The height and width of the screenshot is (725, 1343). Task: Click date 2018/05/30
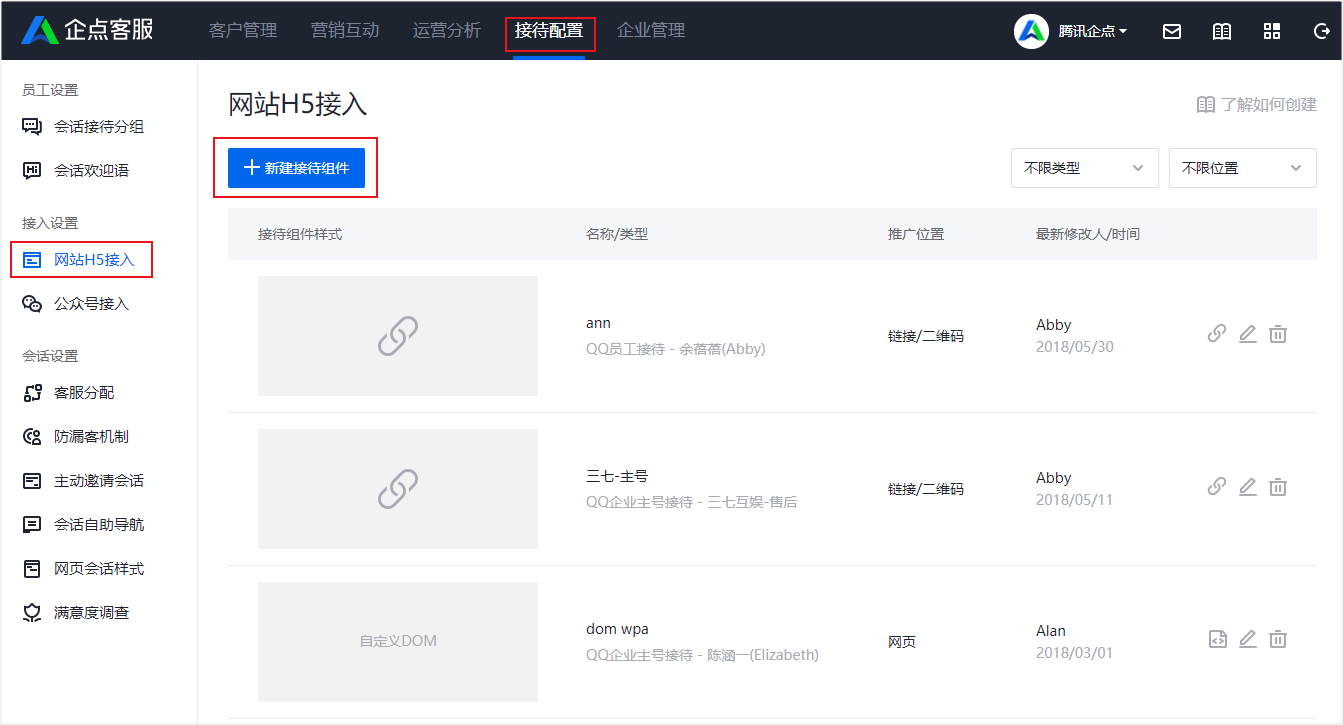pos(1075,347)
